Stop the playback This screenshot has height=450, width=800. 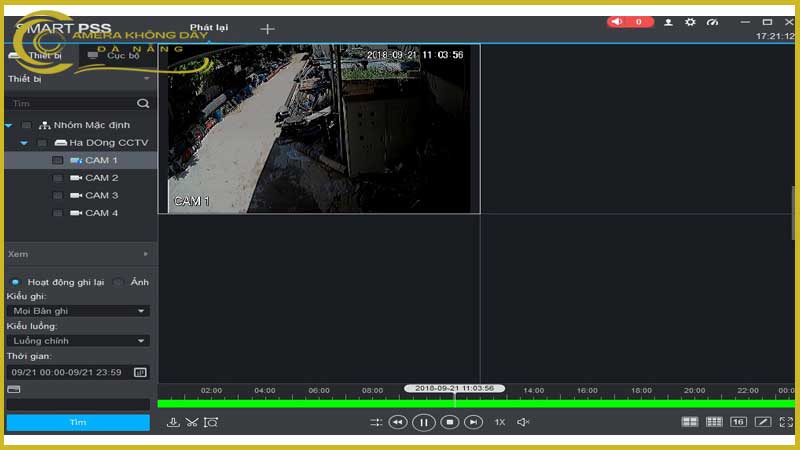[449, 422]
